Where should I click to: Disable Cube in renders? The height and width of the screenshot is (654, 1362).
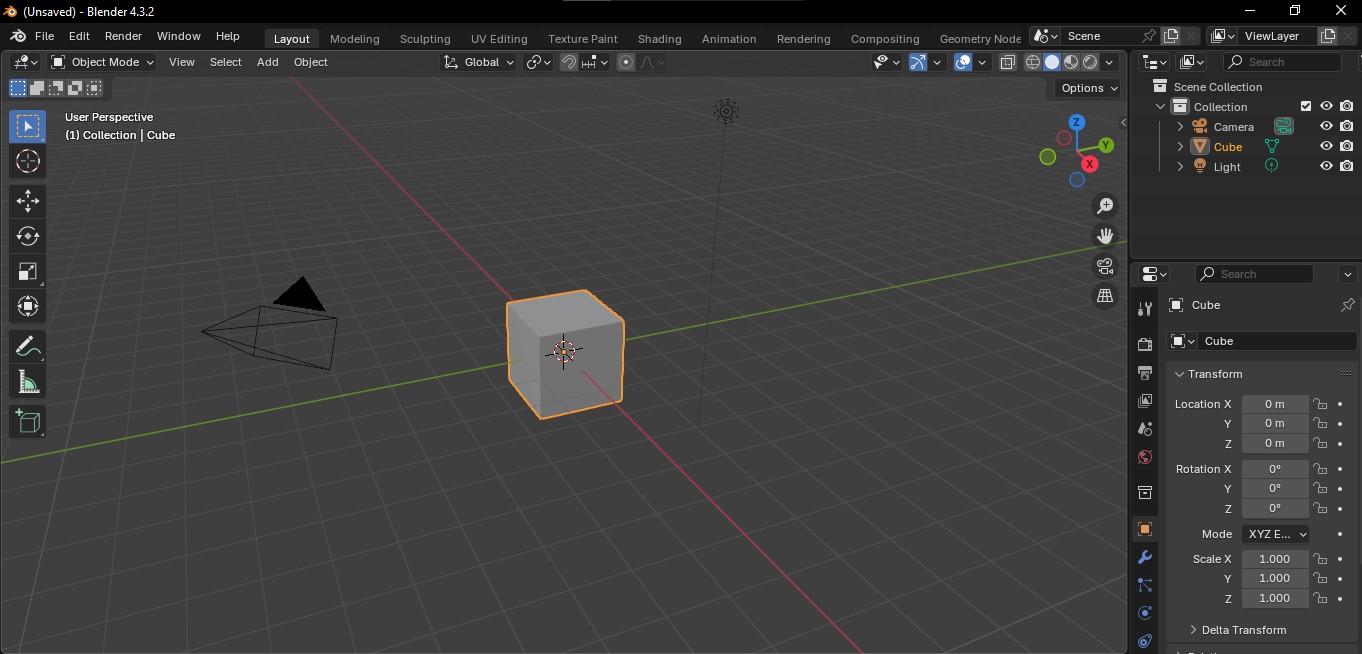1347,146
